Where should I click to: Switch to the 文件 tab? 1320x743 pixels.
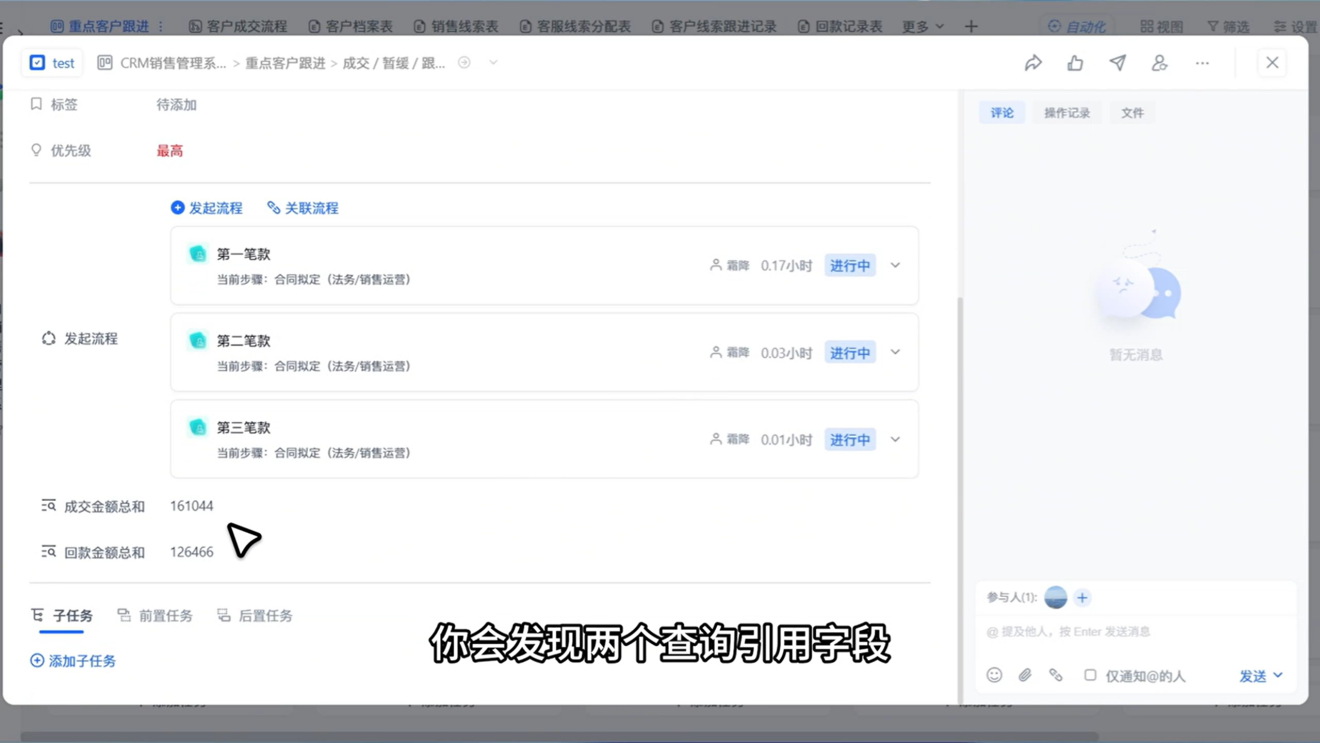[1132, 113]
